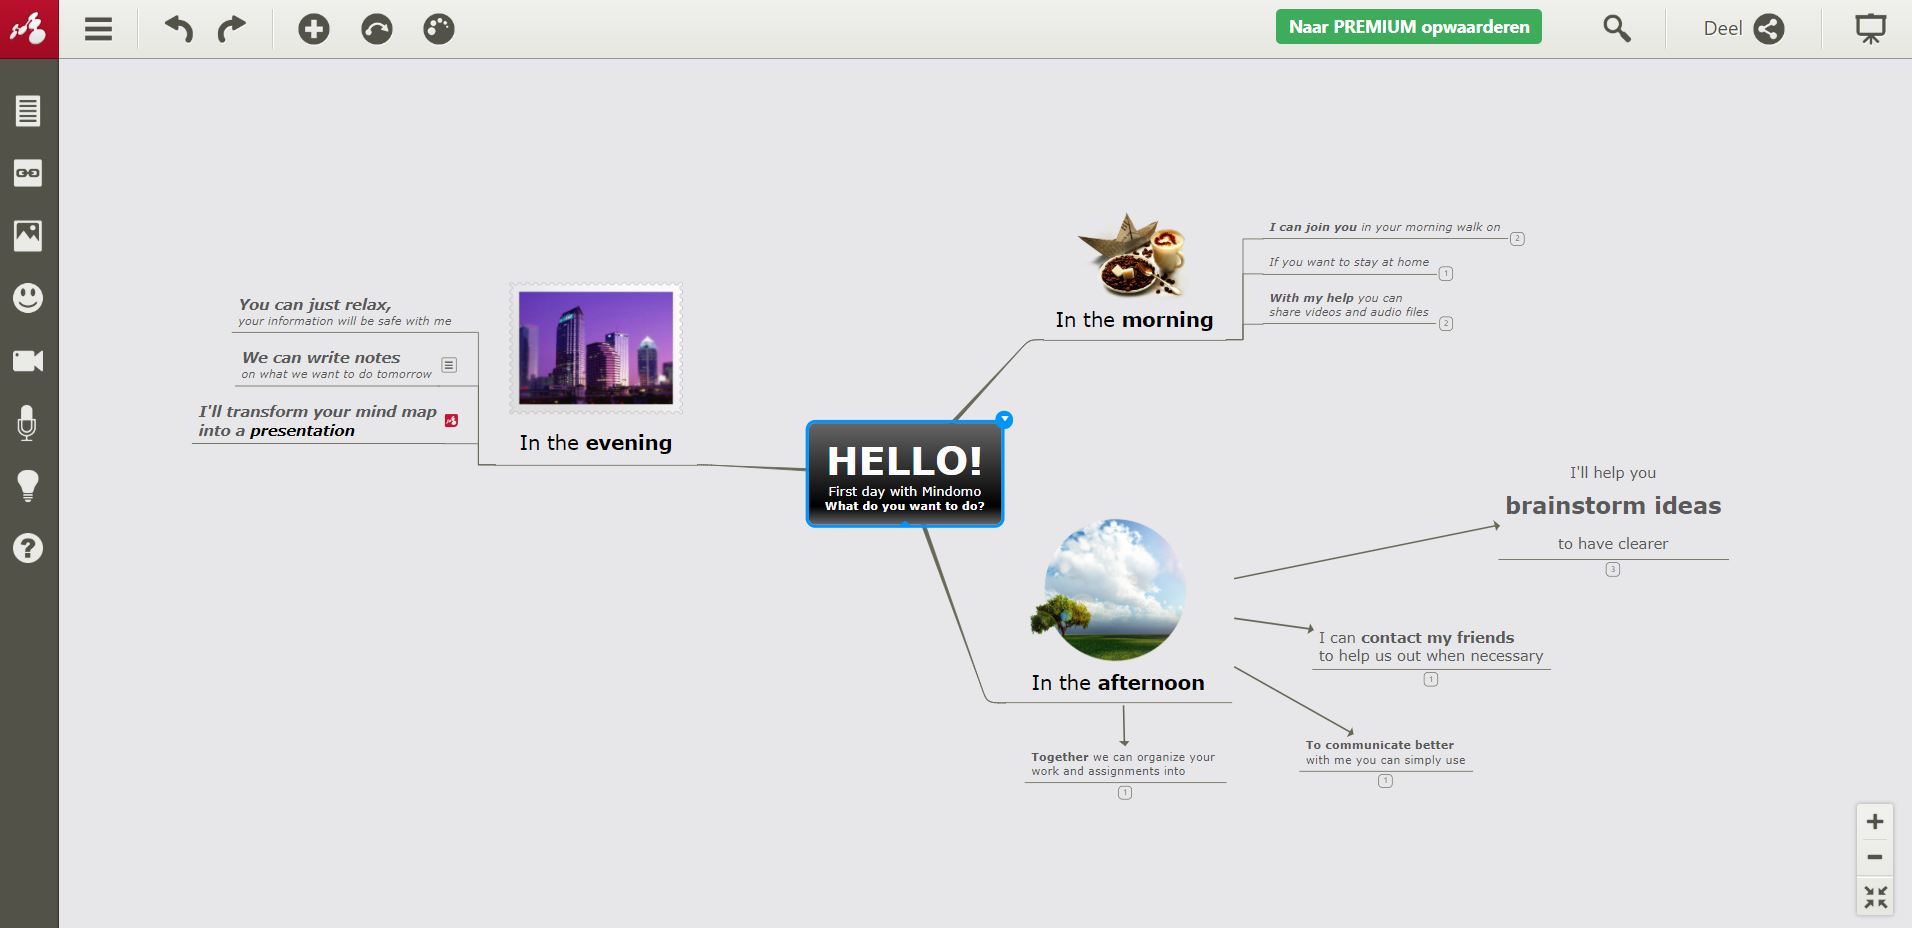Select the 'In the morning' topic
1912x928 pixels.
click(x=1134, y=320)
